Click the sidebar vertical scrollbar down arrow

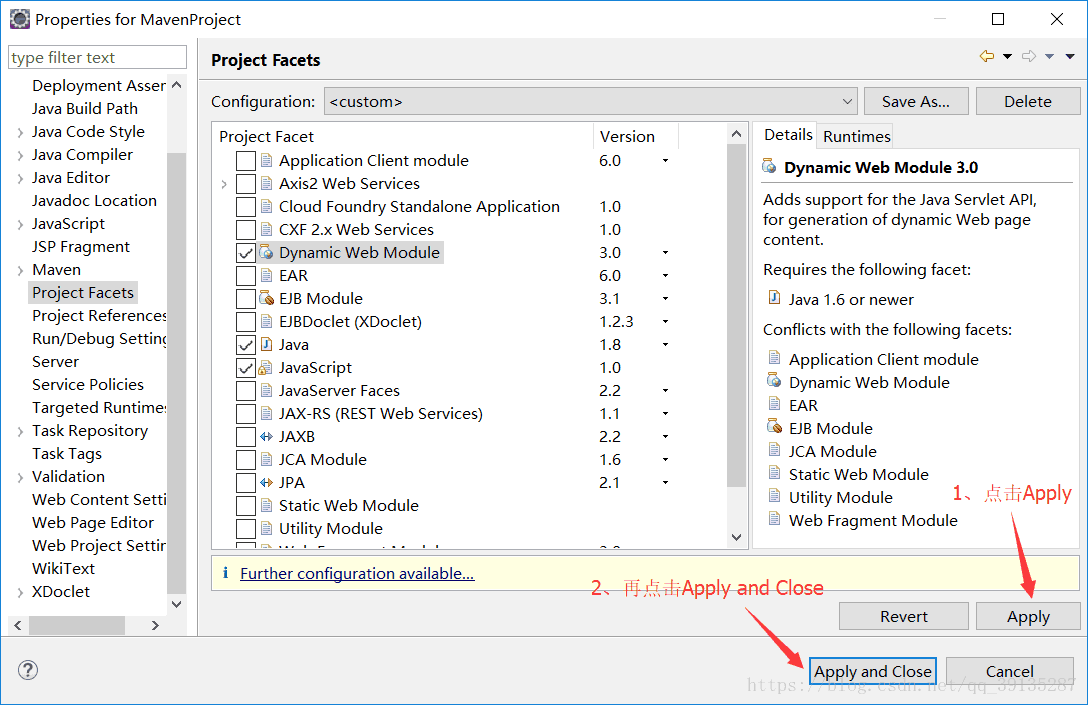176,604
